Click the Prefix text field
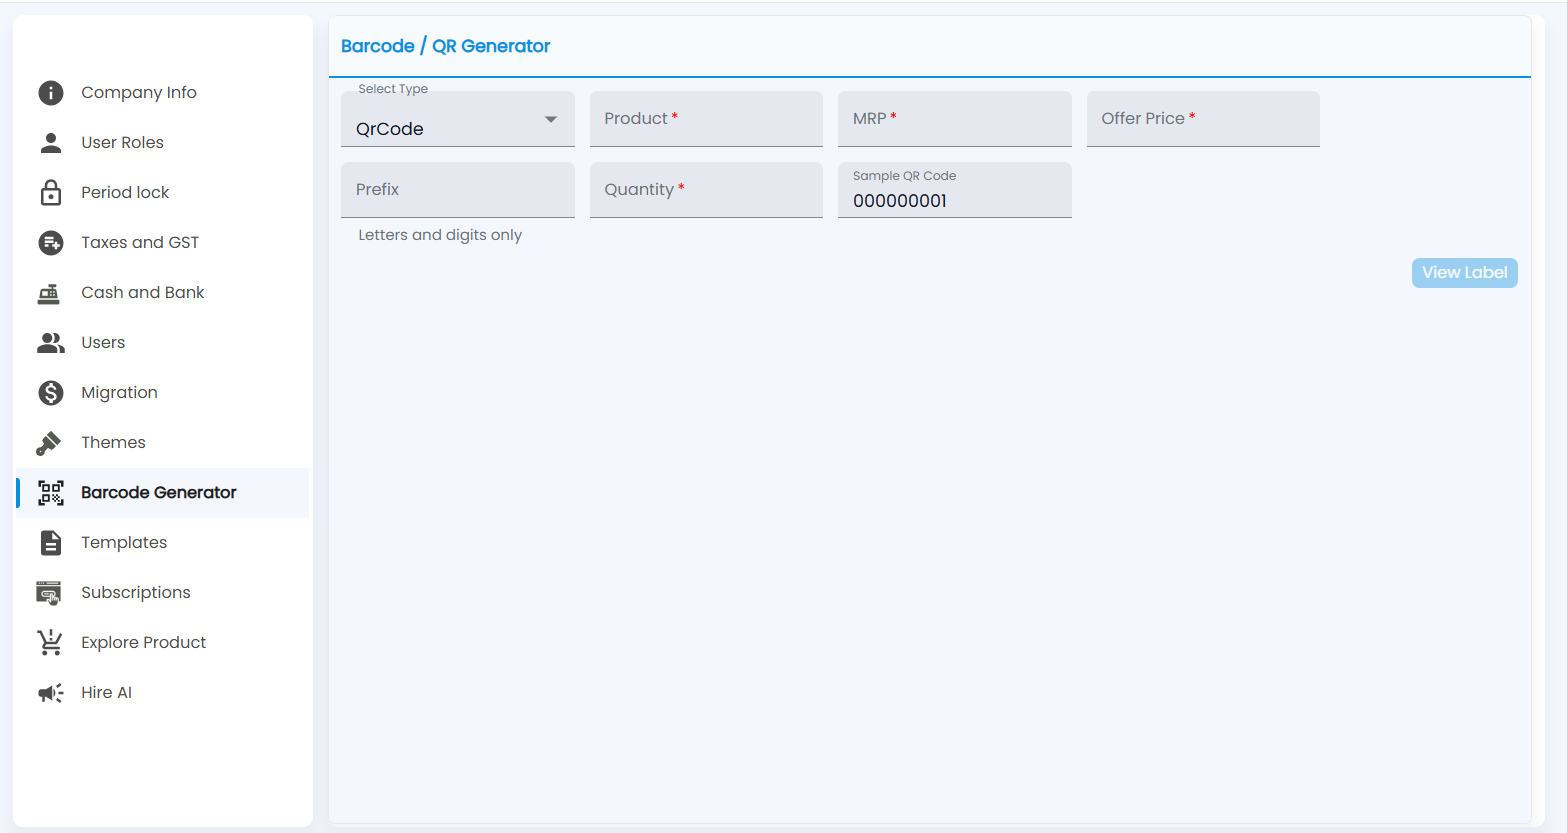1567x833 pixels. [x=458, y=190]
